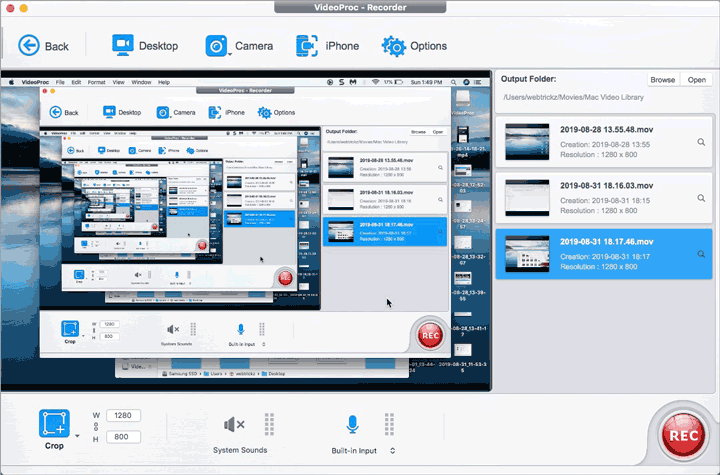The height and width of the screenshot is (475, 720).
Task: Click the View menu in the previewed macOS menu bar
Action: [118, 82]
